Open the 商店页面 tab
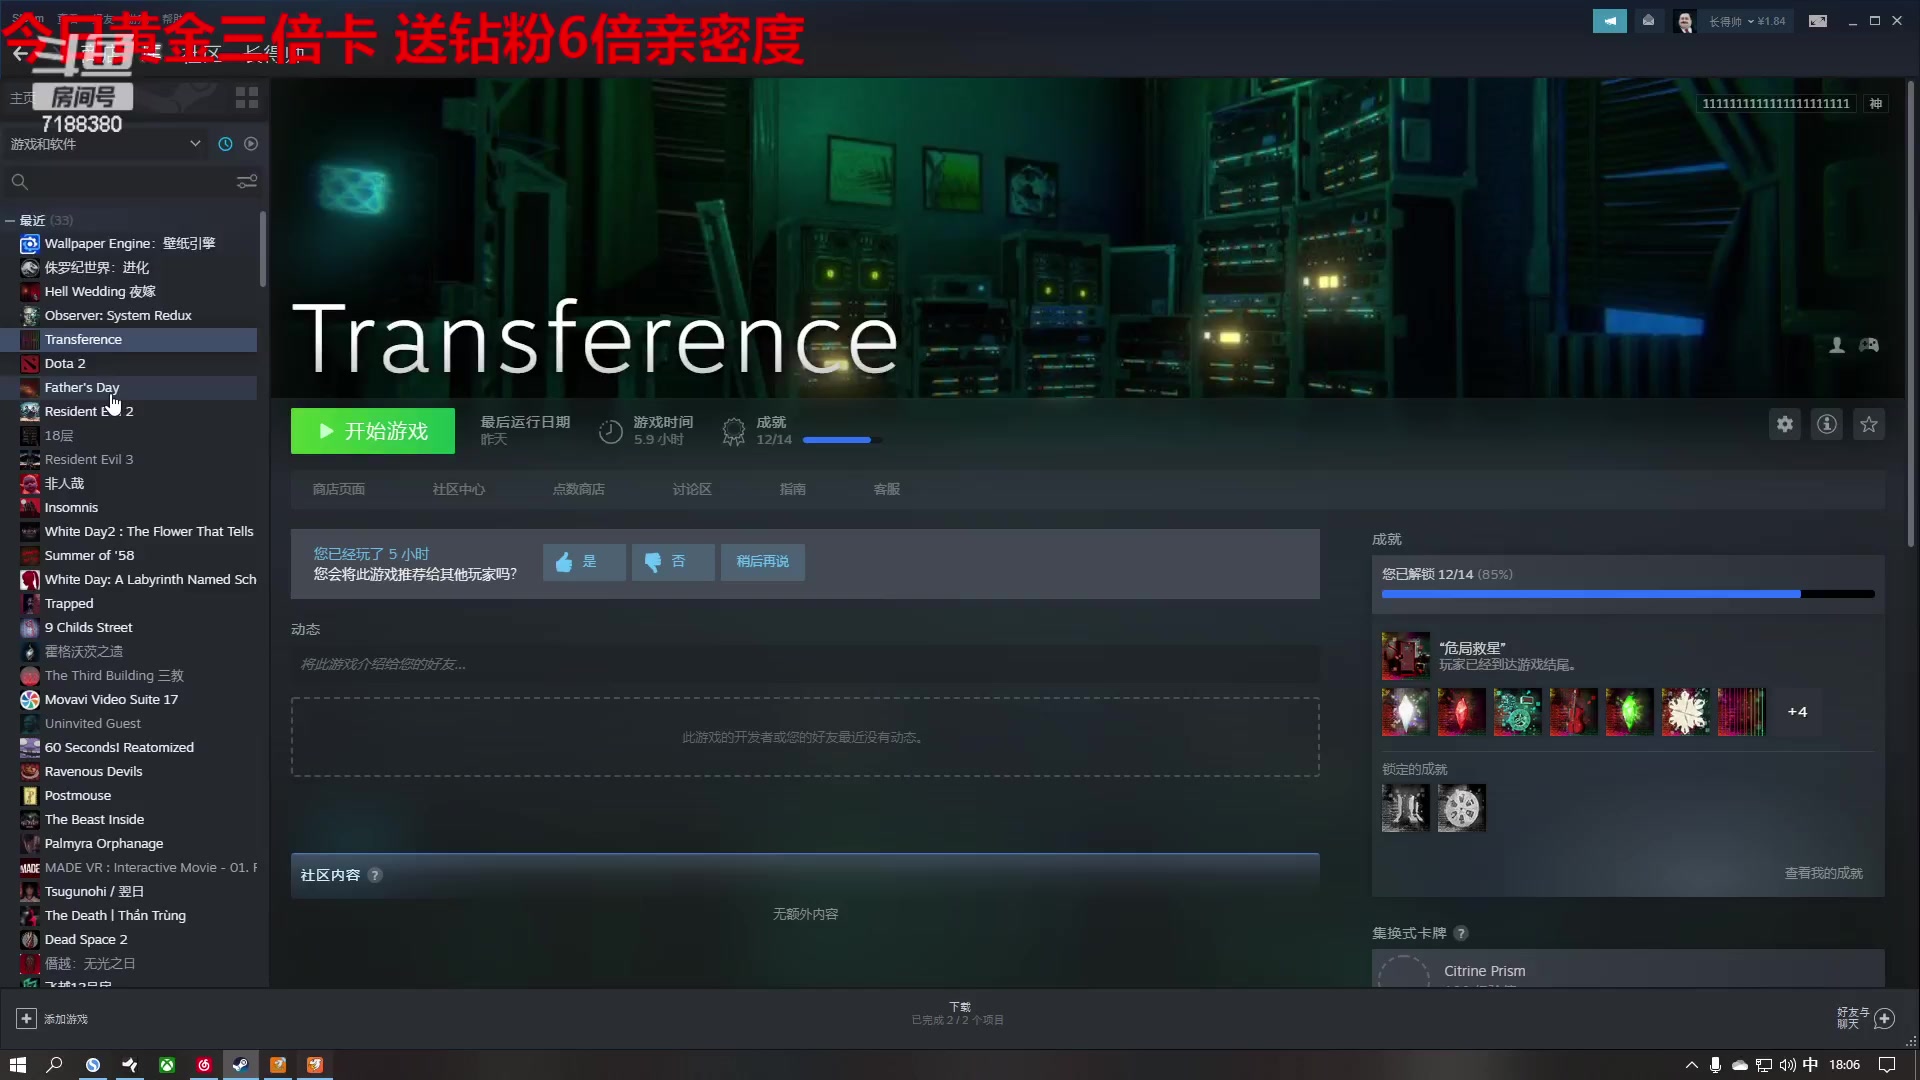 pyautogui.click(x=339, y=489)
